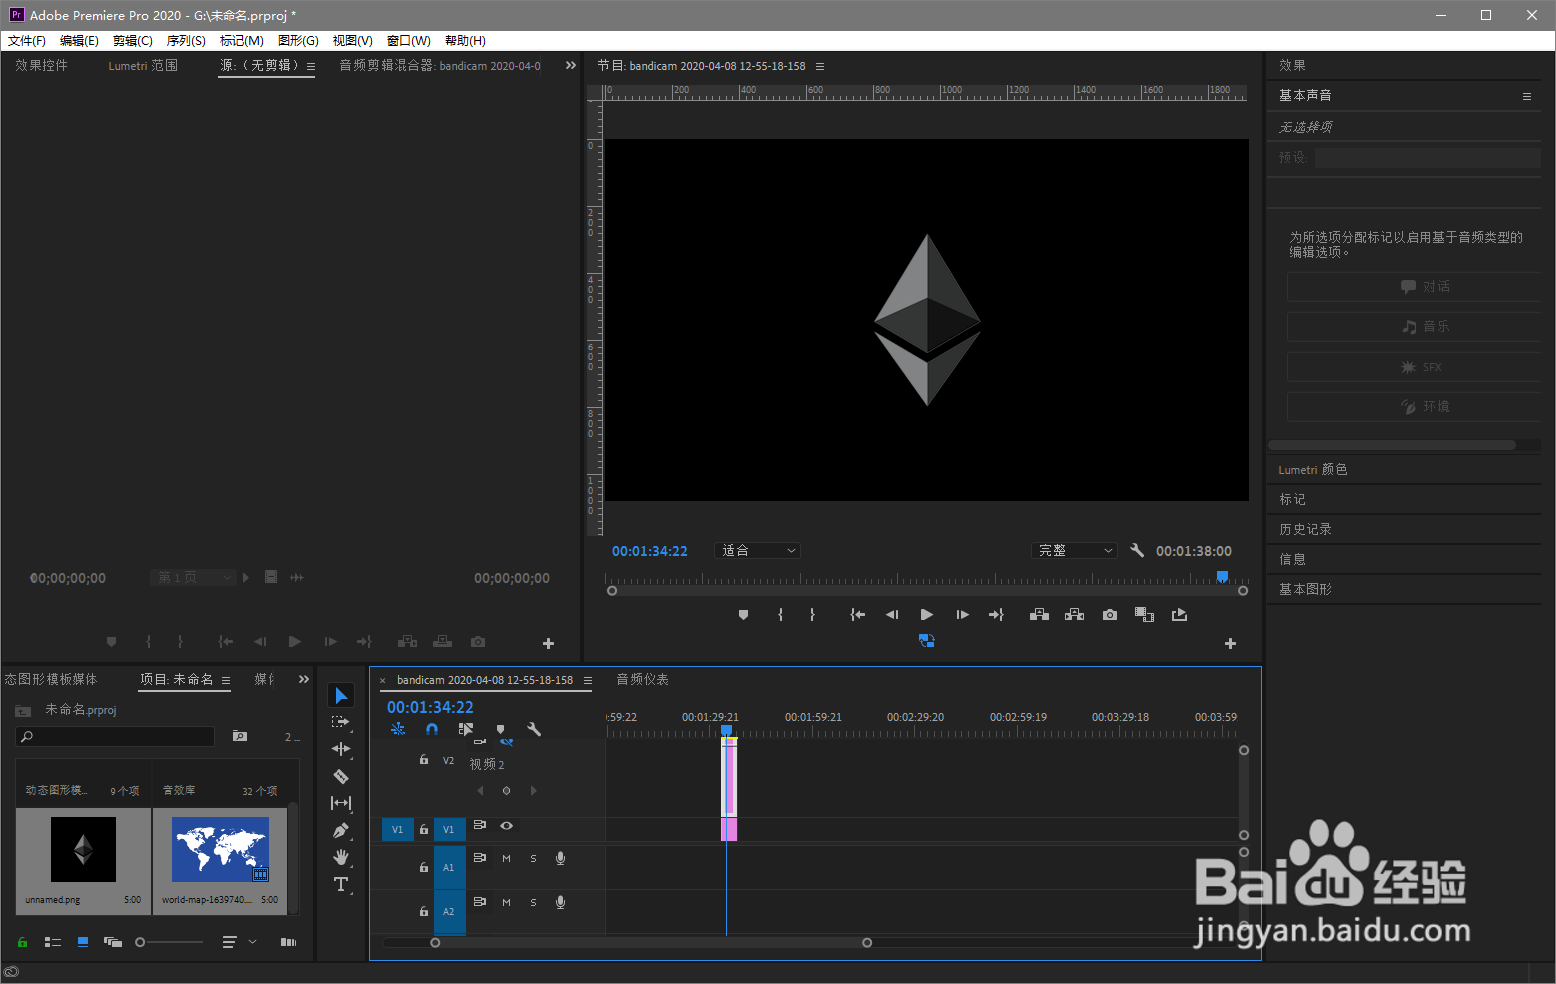This screenshot has height=984, width=1556.
Task: Expand project panel overflow tabs chevron
Action: pyautogui.click(x=304, y=679)
